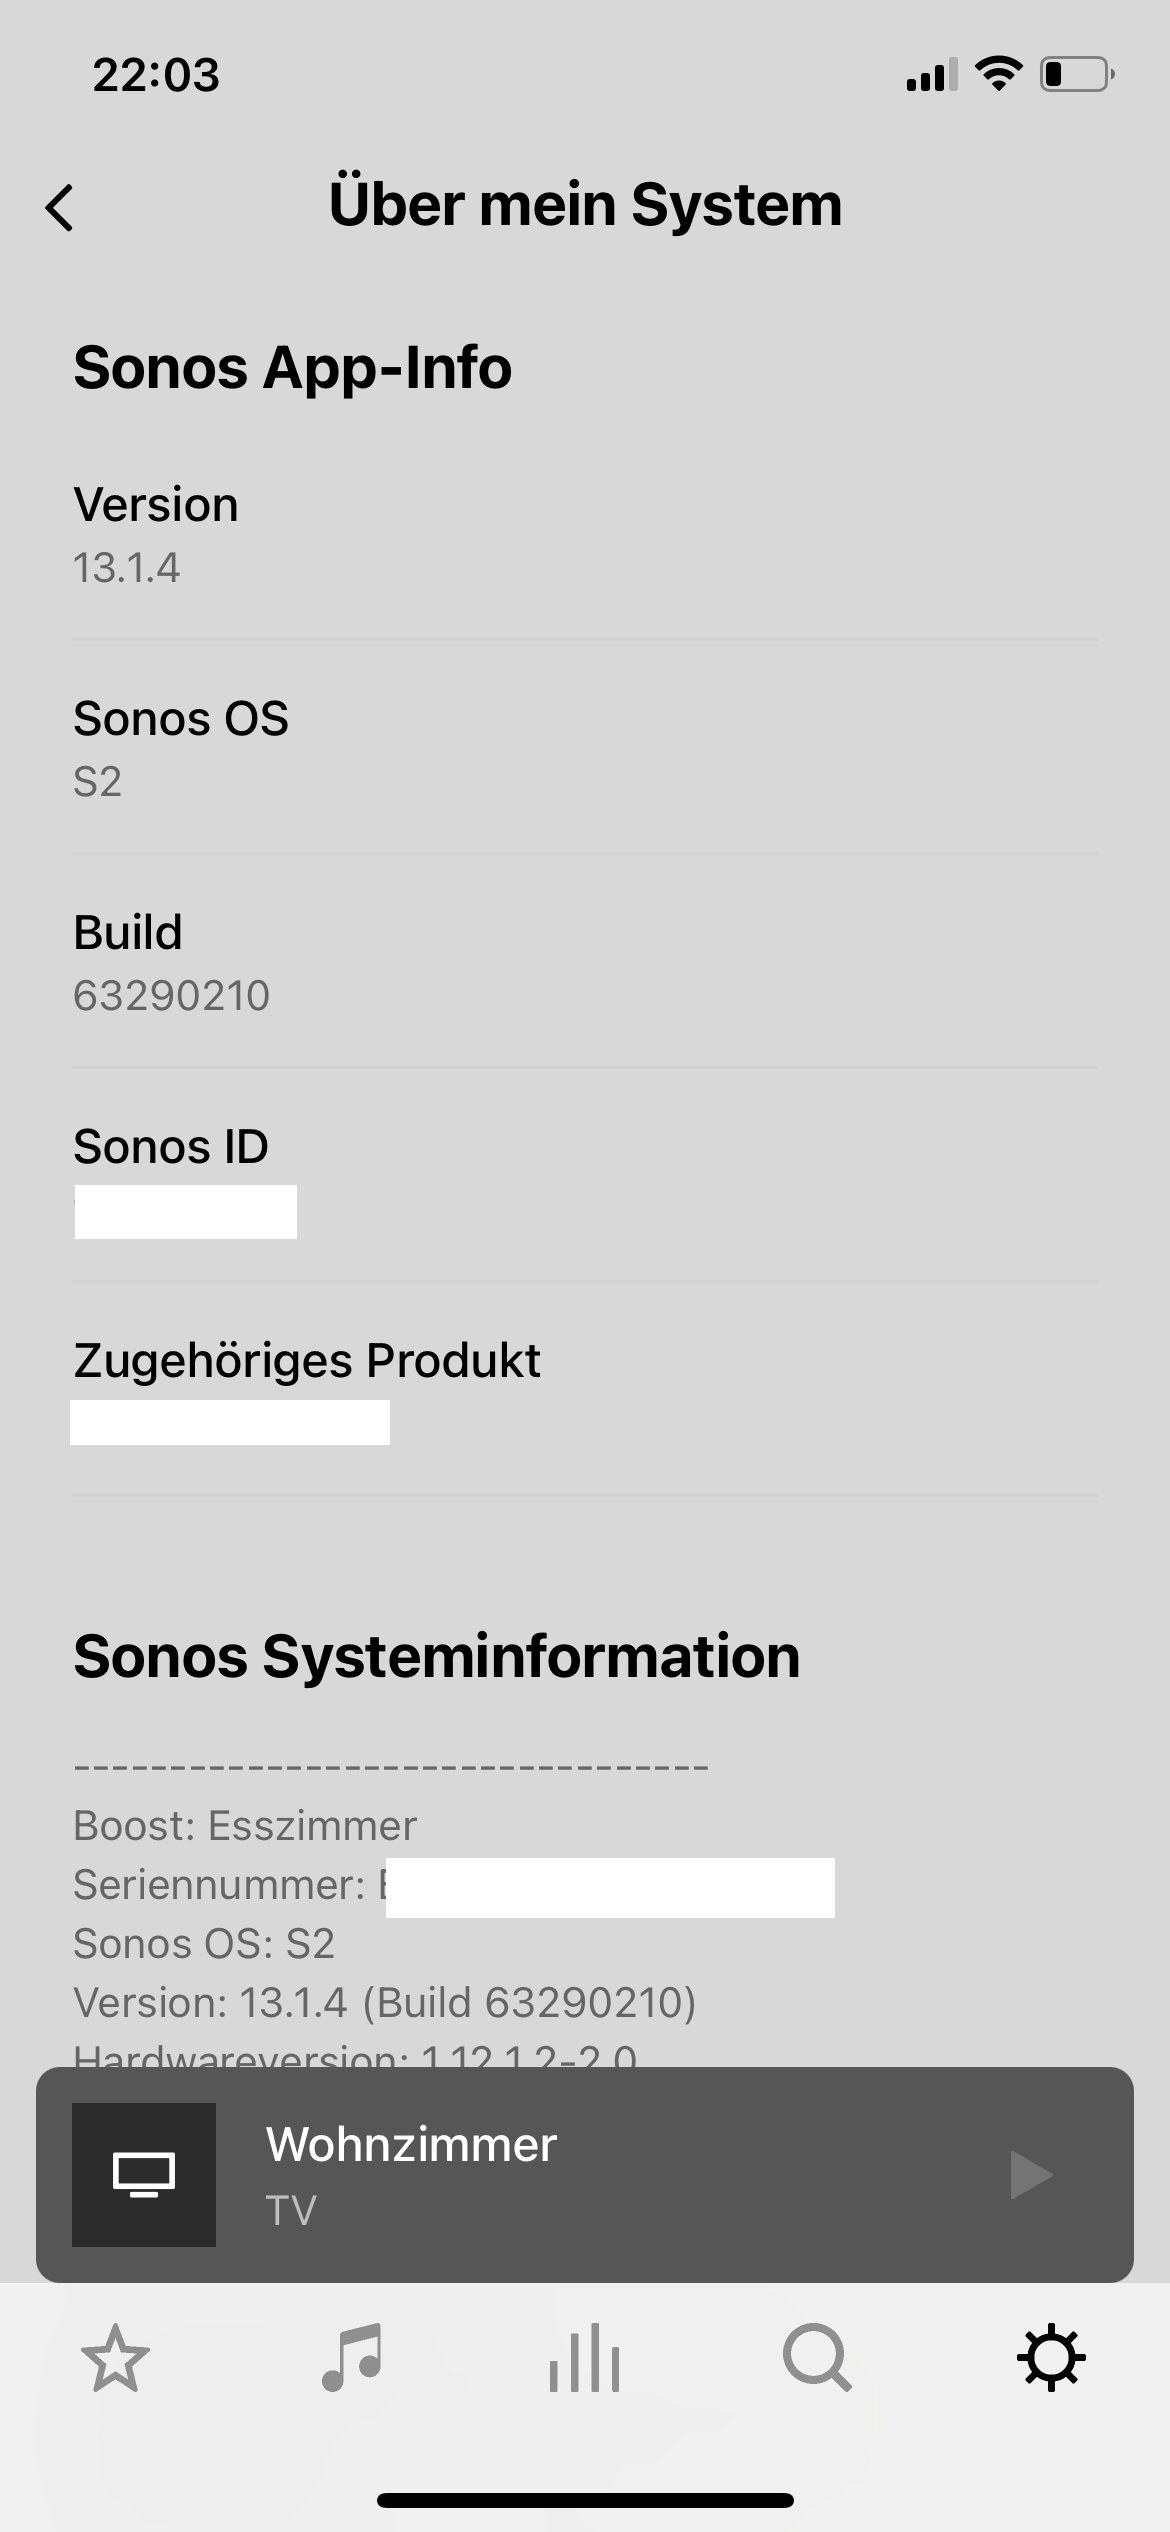This screenshot has height=2532, width=1170.
Task: Tap the TV source icon thumbnail
Action: point(144,2175)
